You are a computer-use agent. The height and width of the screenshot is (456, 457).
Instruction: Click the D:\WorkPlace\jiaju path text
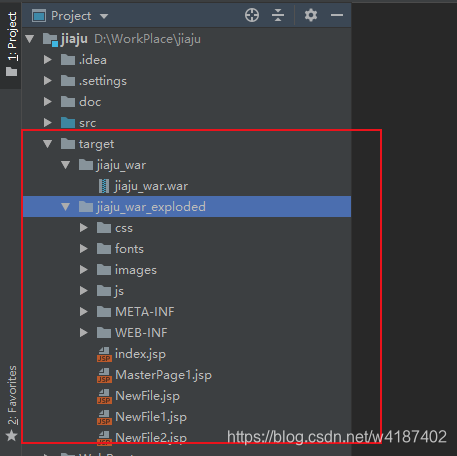(148, 39)
